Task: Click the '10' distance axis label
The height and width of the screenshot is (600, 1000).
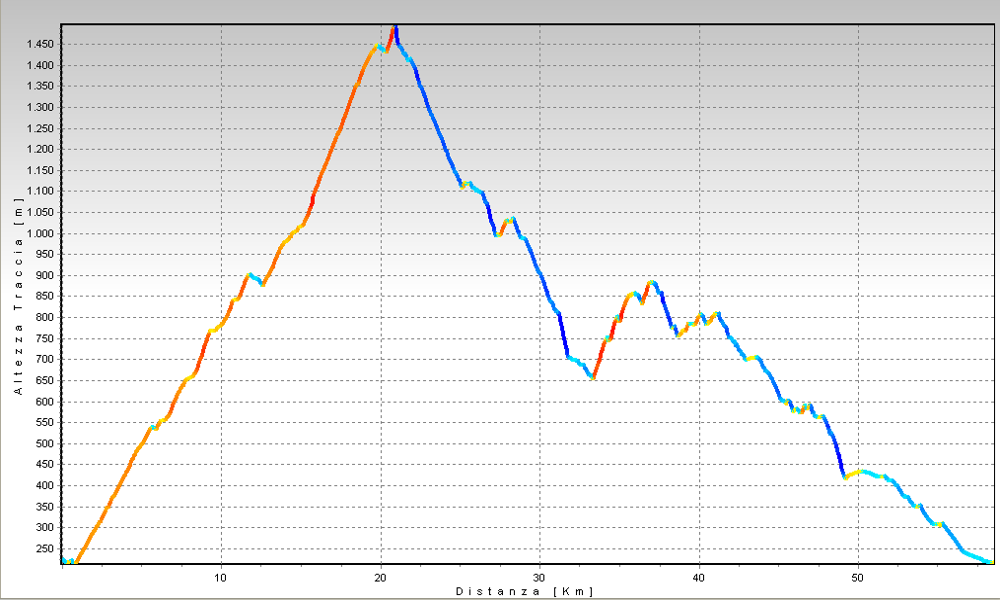Action: click(221, 577)
